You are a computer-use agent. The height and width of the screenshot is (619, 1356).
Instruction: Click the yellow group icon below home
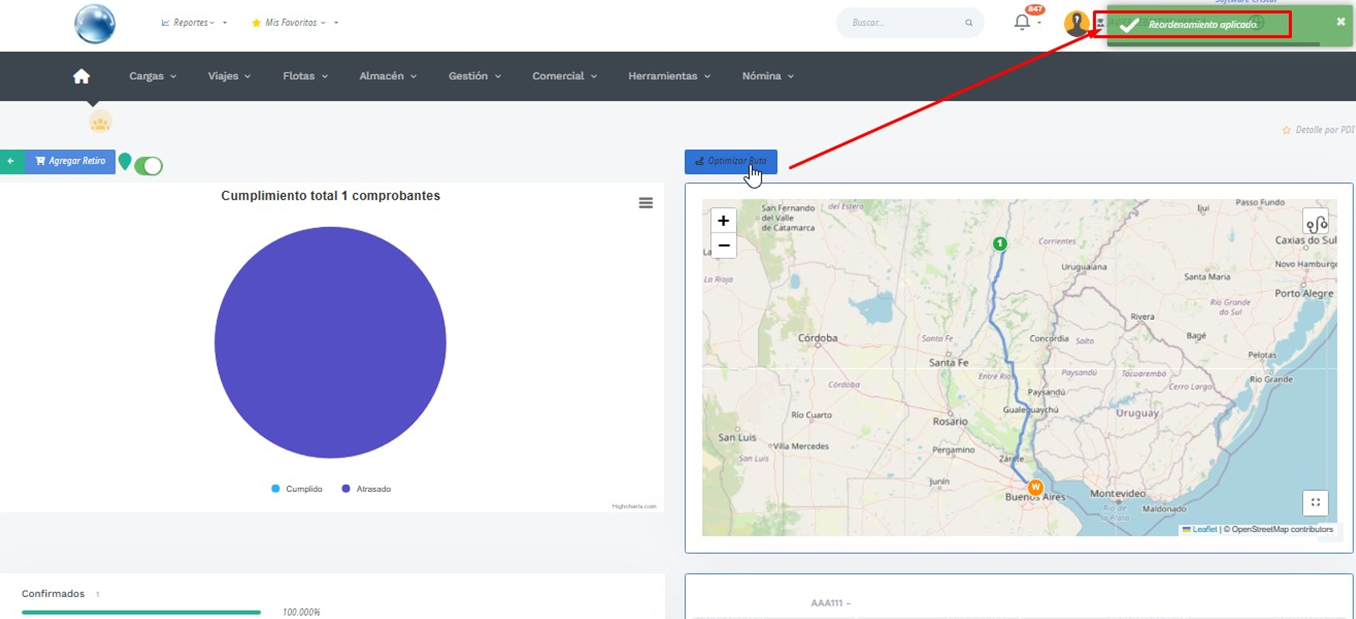(x=99, y=122)
